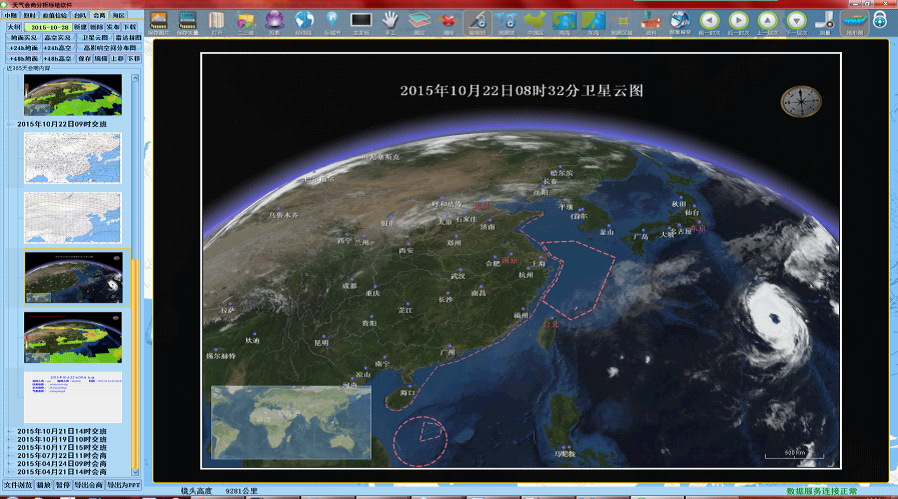Screen dimensions: 898x499
Task: Select the hand (手工) tool icon
Action: point(390,23)
